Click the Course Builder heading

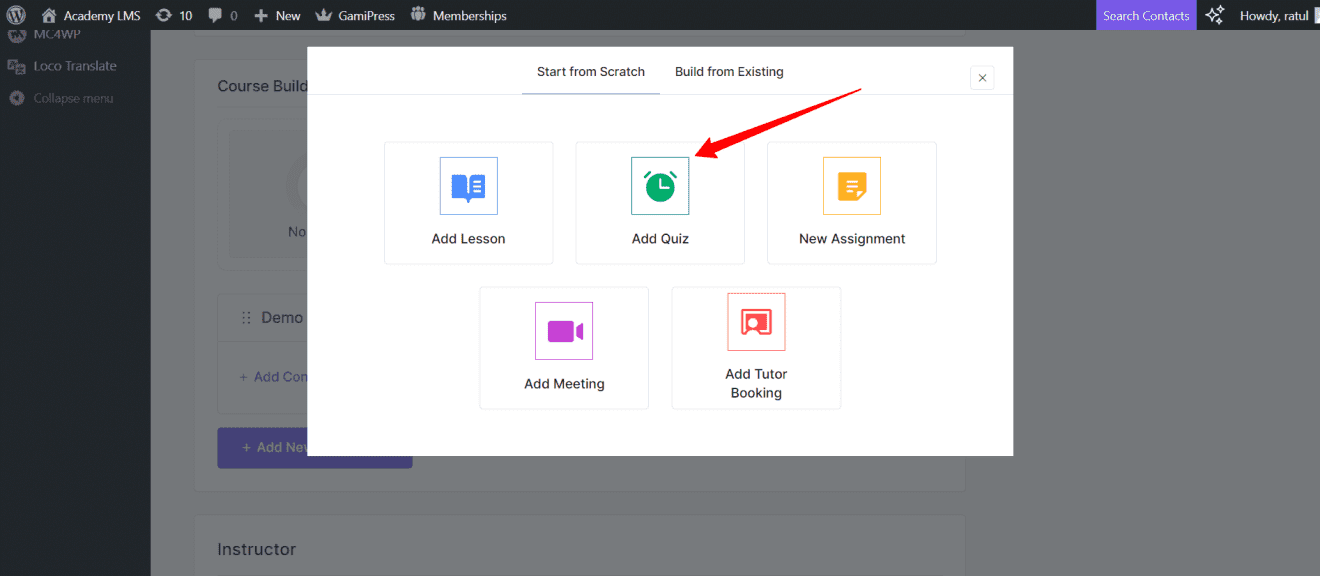pyautogui.click(x=263, y=86)
